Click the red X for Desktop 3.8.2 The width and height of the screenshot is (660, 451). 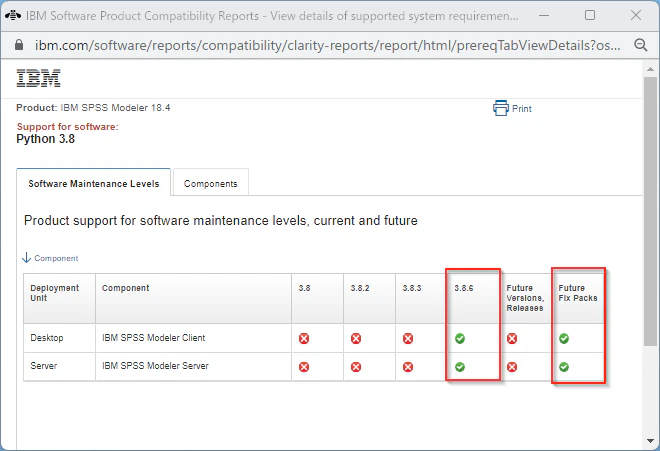click(356, 339)
